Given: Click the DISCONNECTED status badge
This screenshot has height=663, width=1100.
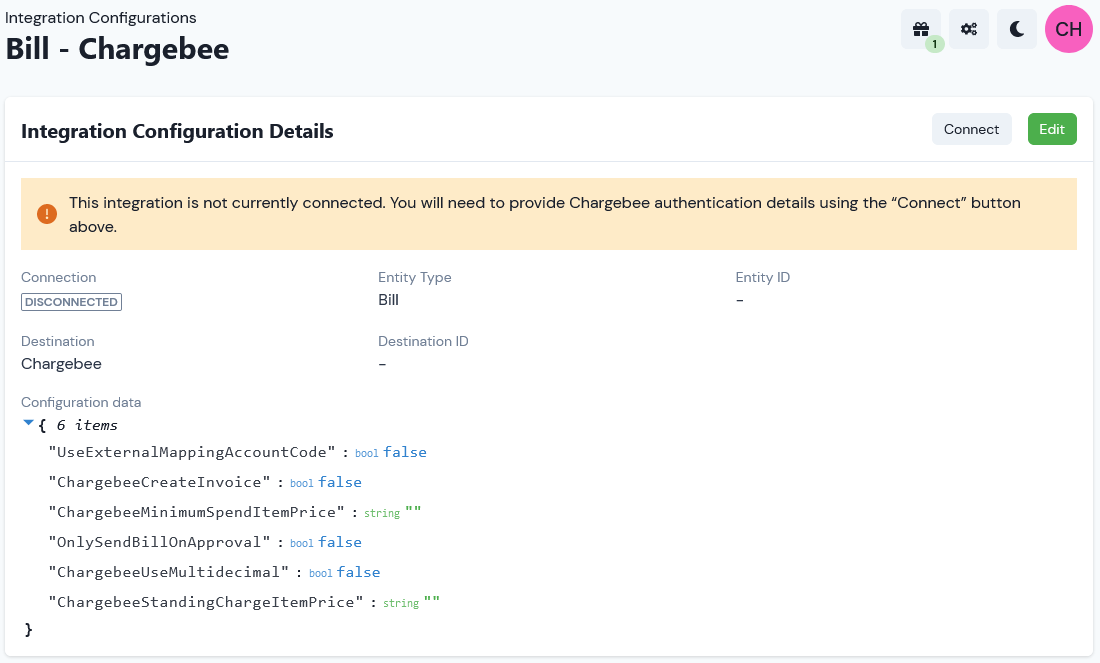Looking at the screenshot, I should [72, 302].
